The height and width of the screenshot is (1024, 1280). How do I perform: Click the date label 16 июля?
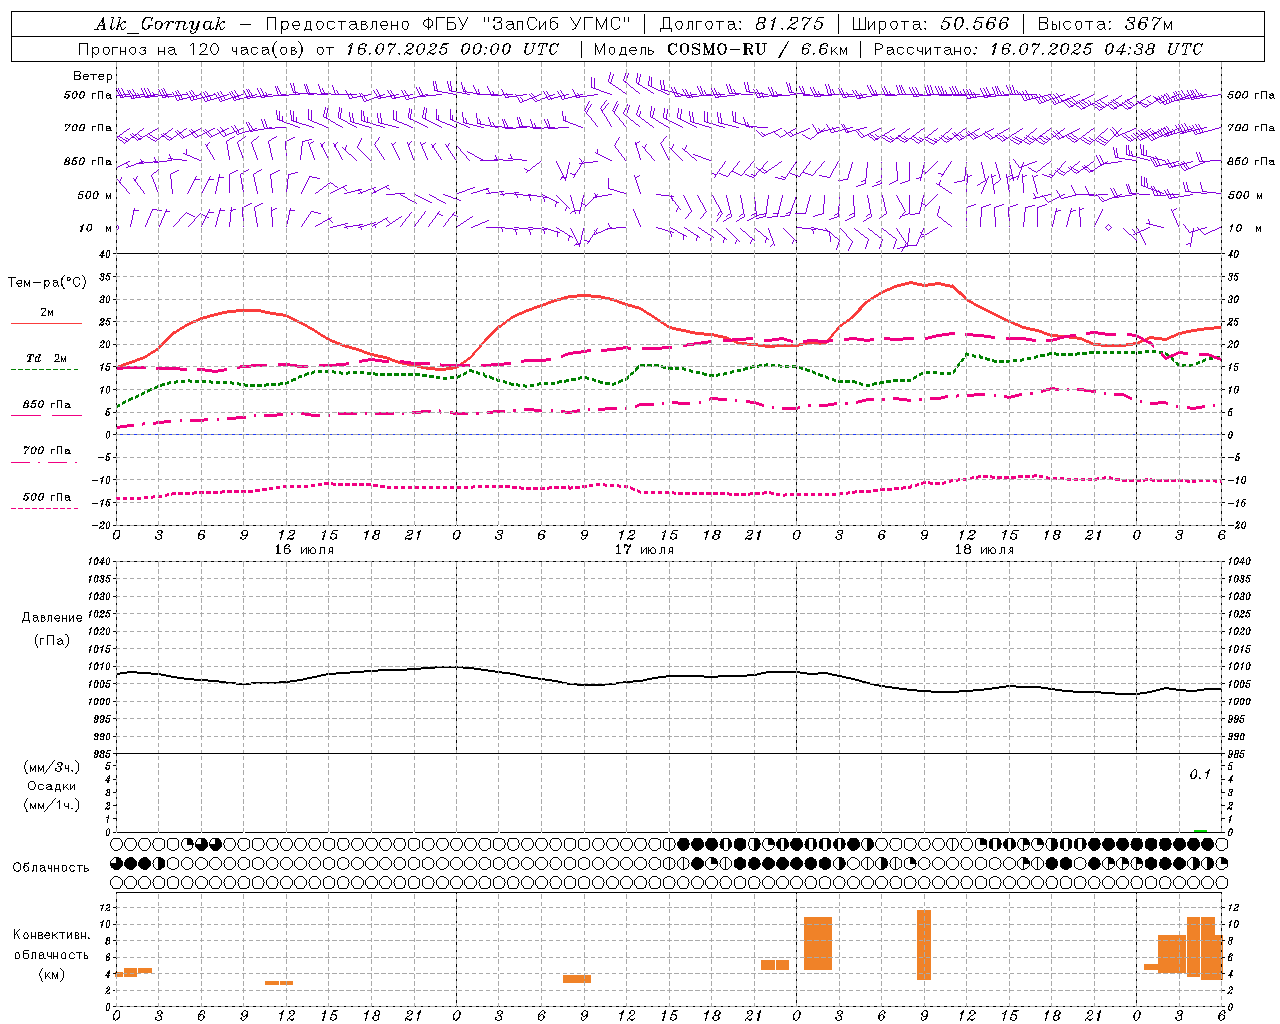click(304, 550)
